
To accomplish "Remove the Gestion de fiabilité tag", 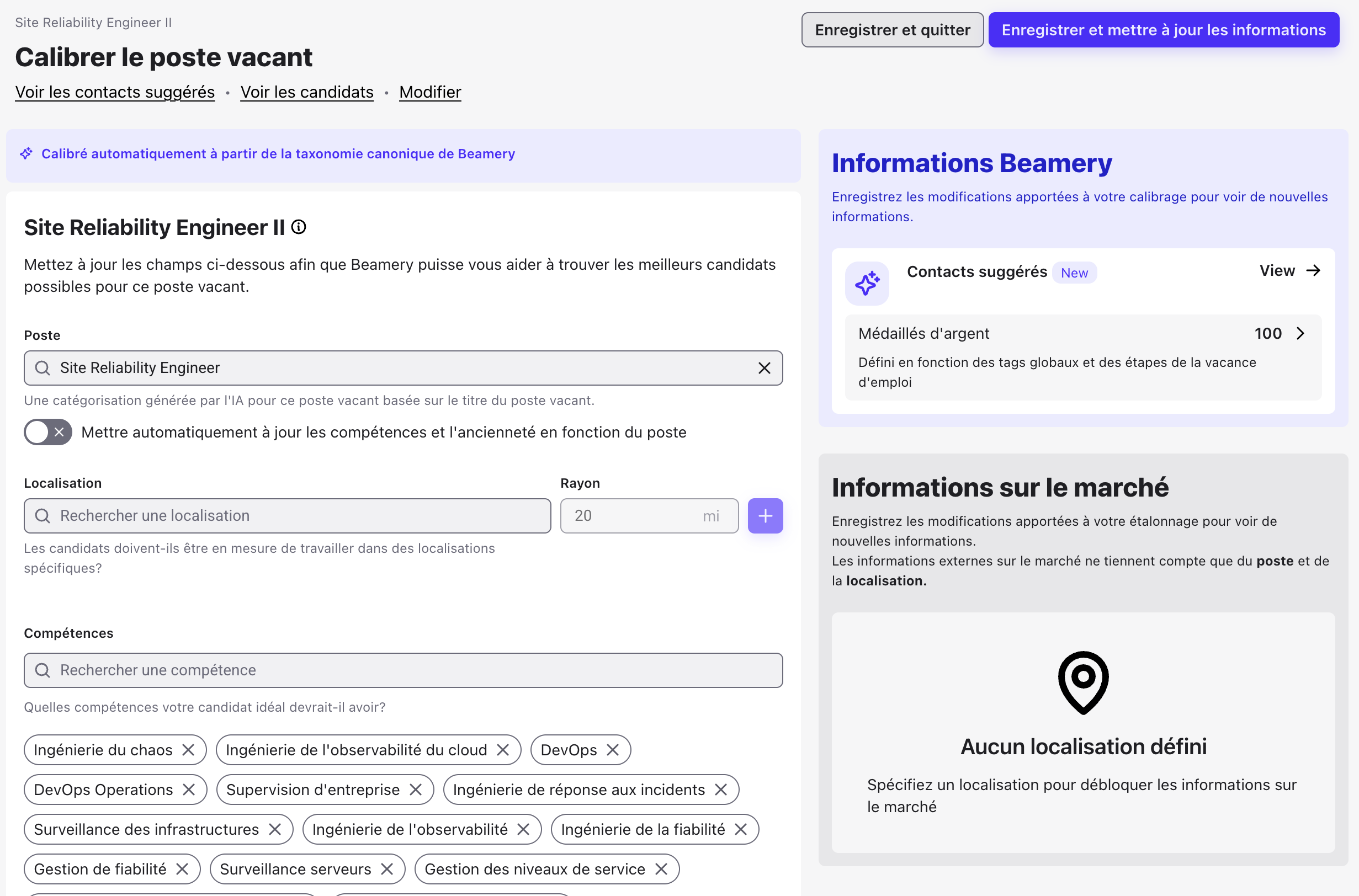I will [x=182, y=870].
